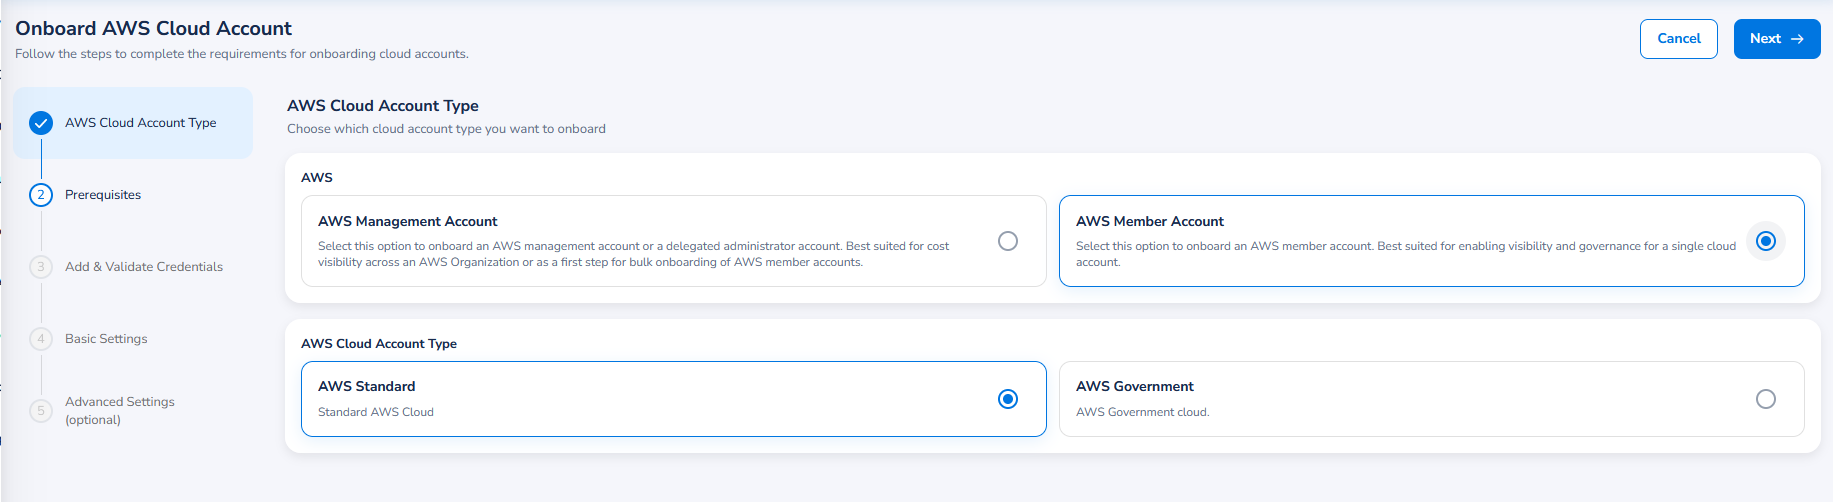
Task: Open the Add & Validate Credentials step
Action: tap(144, 267)
